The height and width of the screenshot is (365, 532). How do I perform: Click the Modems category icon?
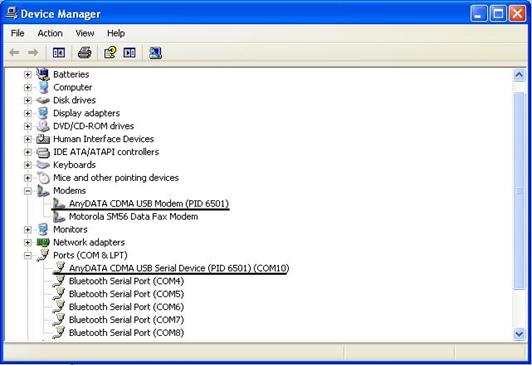43,191
